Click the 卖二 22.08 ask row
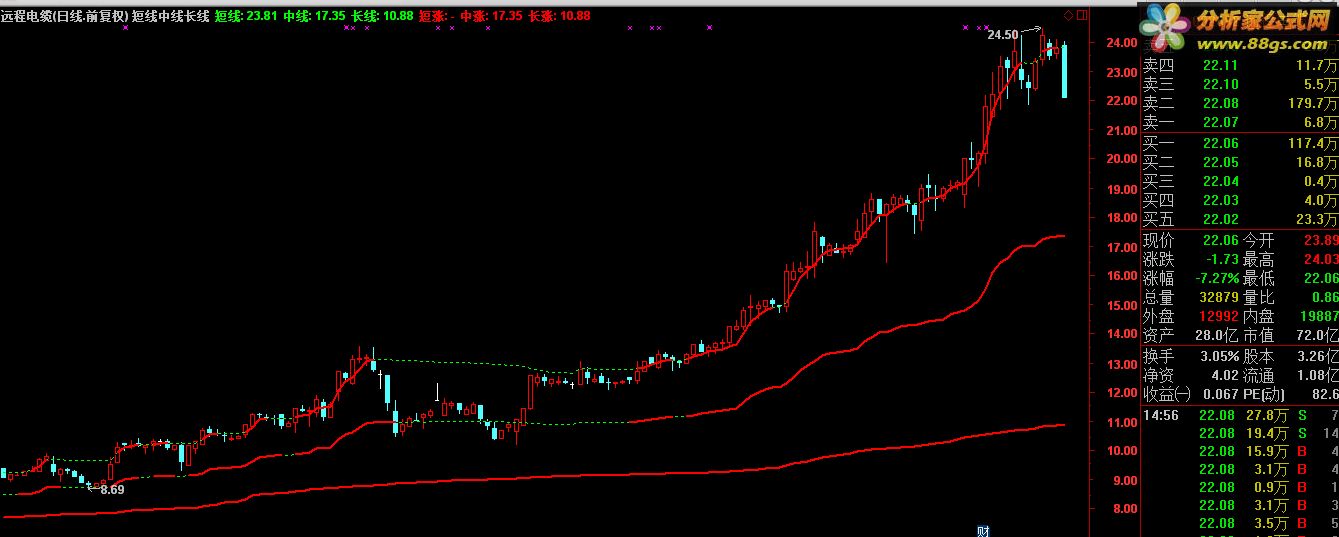Viewport: 1339px width, 537px height. [x=1240, y=103]
